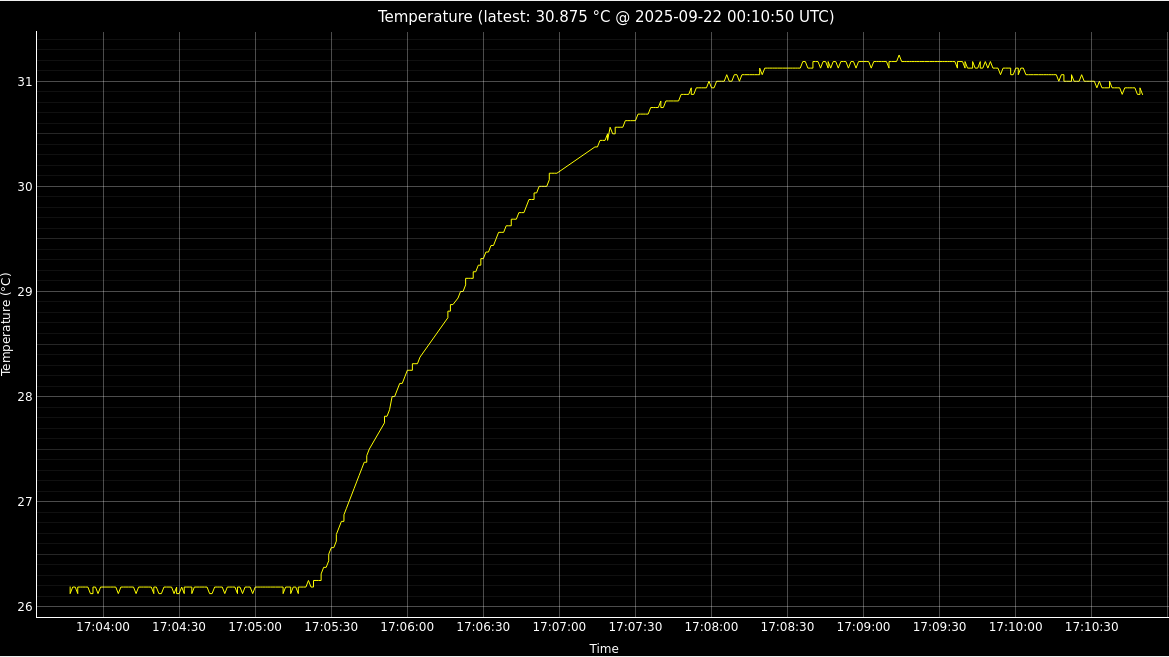
Task: Pick the 17:07:00 time axis label
Action: point(559,627)
